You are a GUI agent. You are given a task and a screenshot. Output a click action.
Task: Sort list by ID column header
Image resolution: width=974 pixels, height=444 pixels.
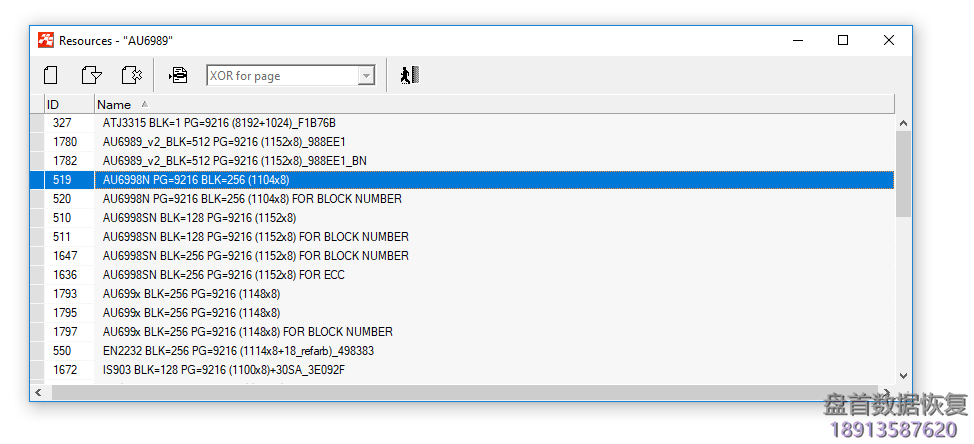(x=53, y=104)
